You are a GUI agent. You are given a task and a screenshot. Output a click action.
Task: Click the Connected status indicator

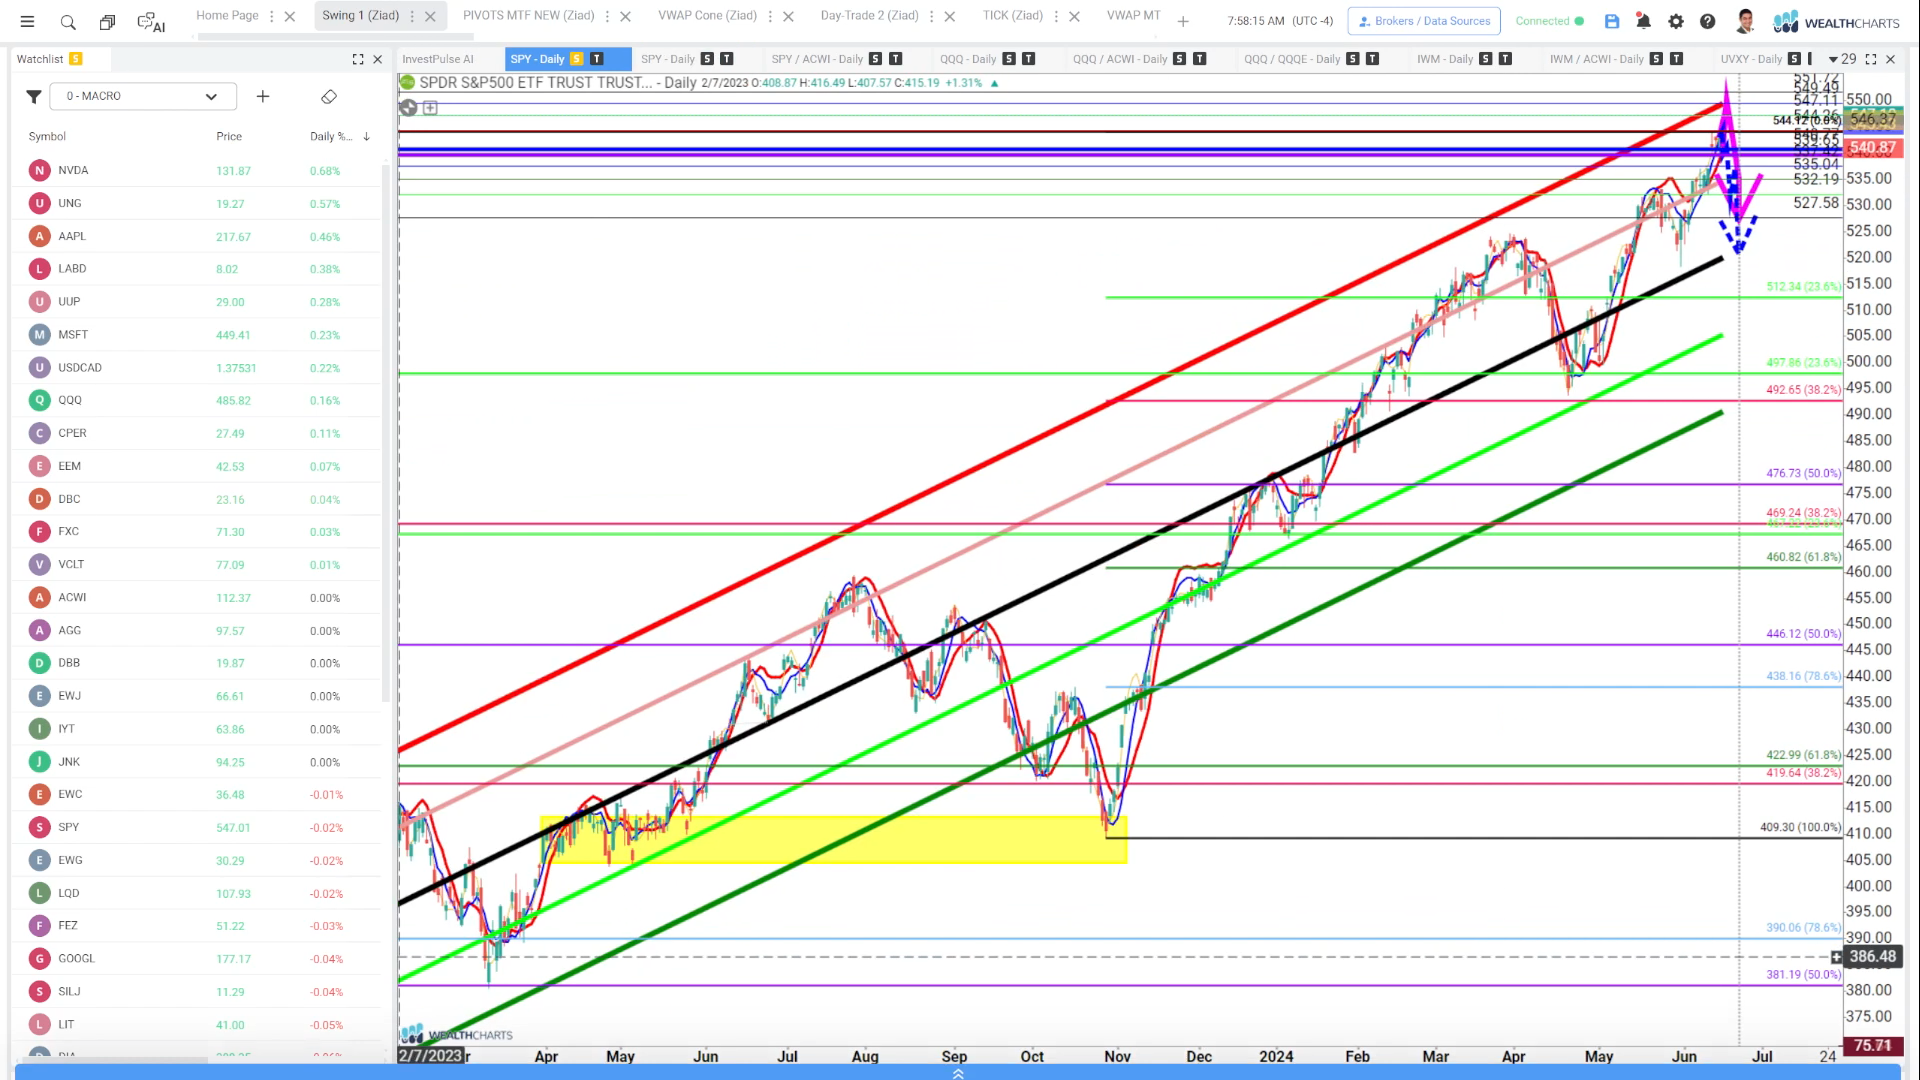1549,21
